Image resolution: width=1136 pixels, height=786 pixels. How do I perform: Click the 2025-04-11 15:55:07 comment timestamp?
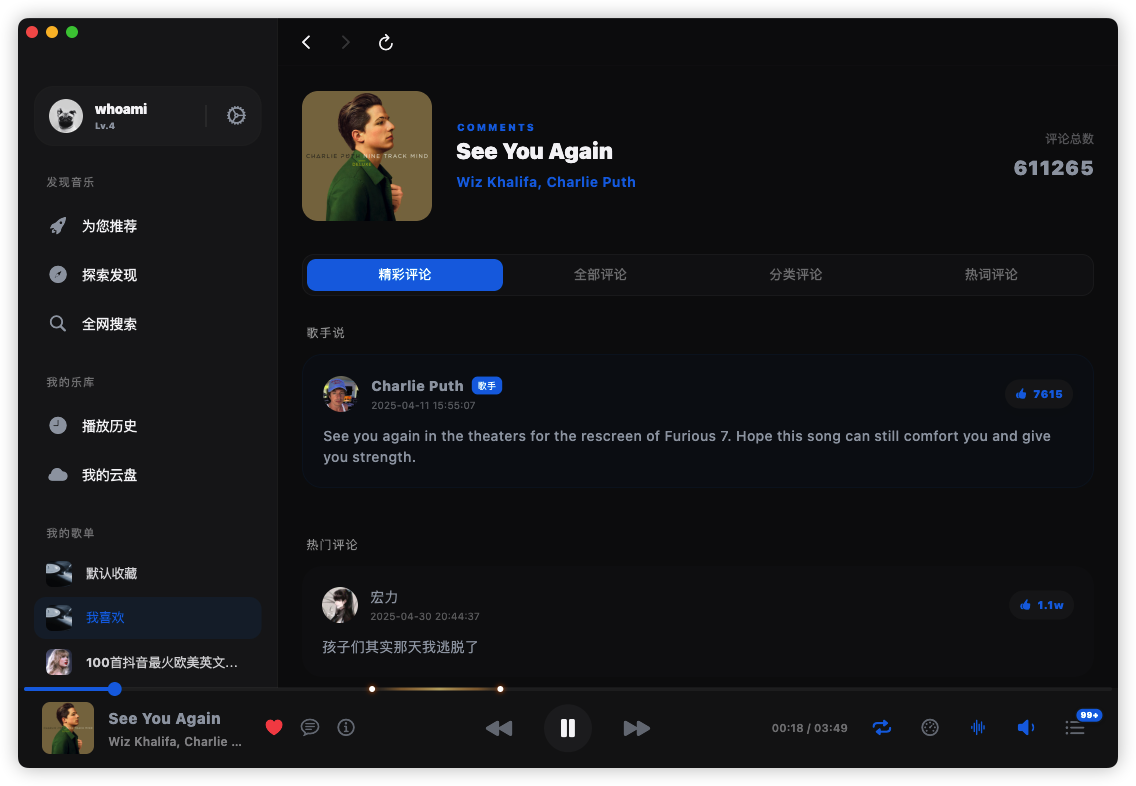point(423,406)
